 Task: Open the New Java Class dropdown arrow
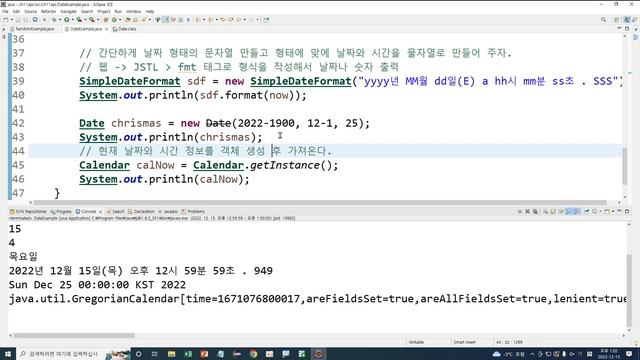pyautogui.click(x=120, y=20)
